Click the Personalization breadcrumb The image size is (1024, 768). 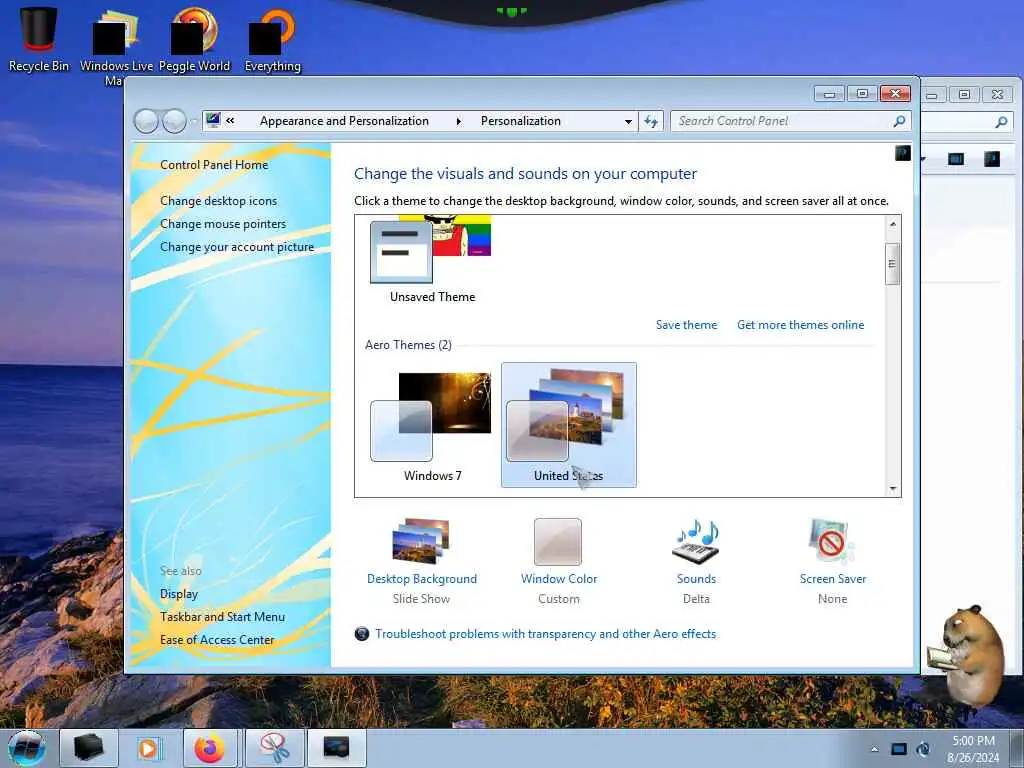(520, 121)
